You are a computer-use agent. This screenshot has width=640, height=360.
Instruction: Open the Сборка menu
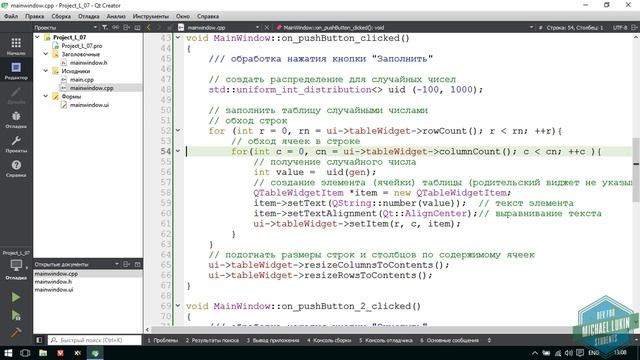61,16
